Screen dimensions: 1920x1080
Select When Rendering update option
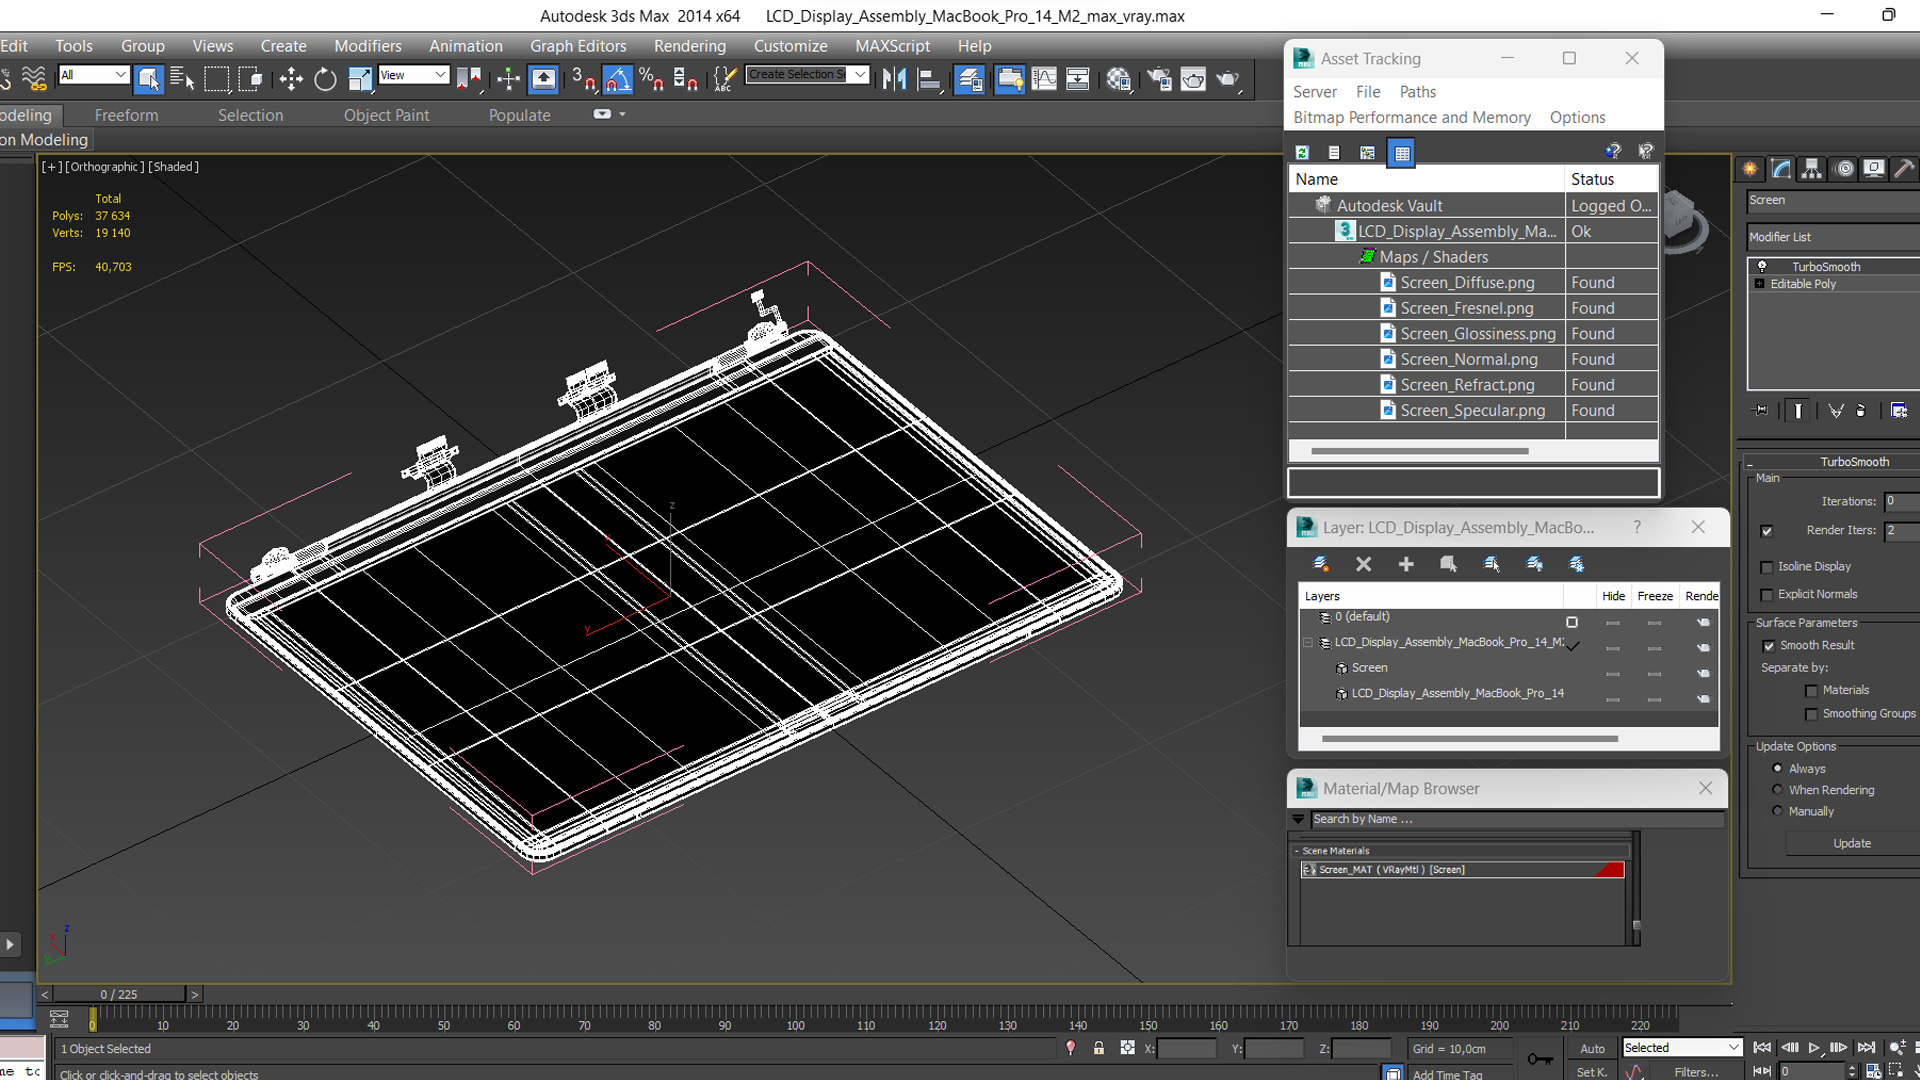(x=1777, y=790)
